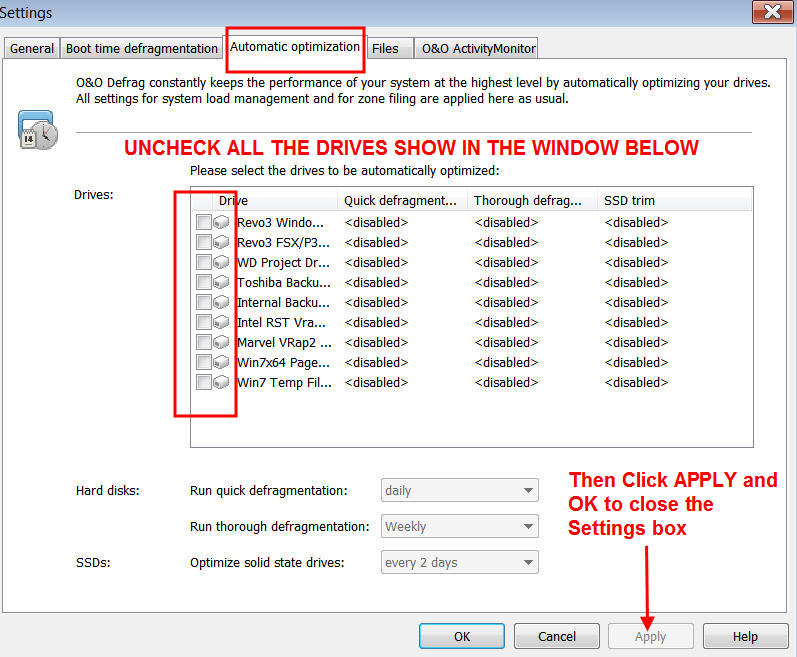Switch to the Boot time defragmentation tab
Viewport: 797px width, 657px height.
coord(142,48)
